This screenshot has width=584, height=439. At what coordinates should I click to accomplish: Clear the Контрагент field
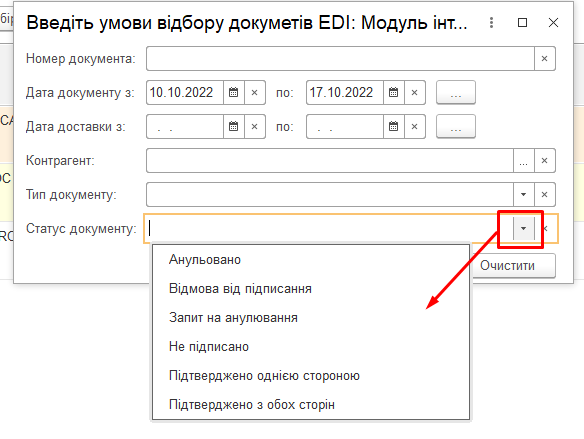tap(545, 160)
